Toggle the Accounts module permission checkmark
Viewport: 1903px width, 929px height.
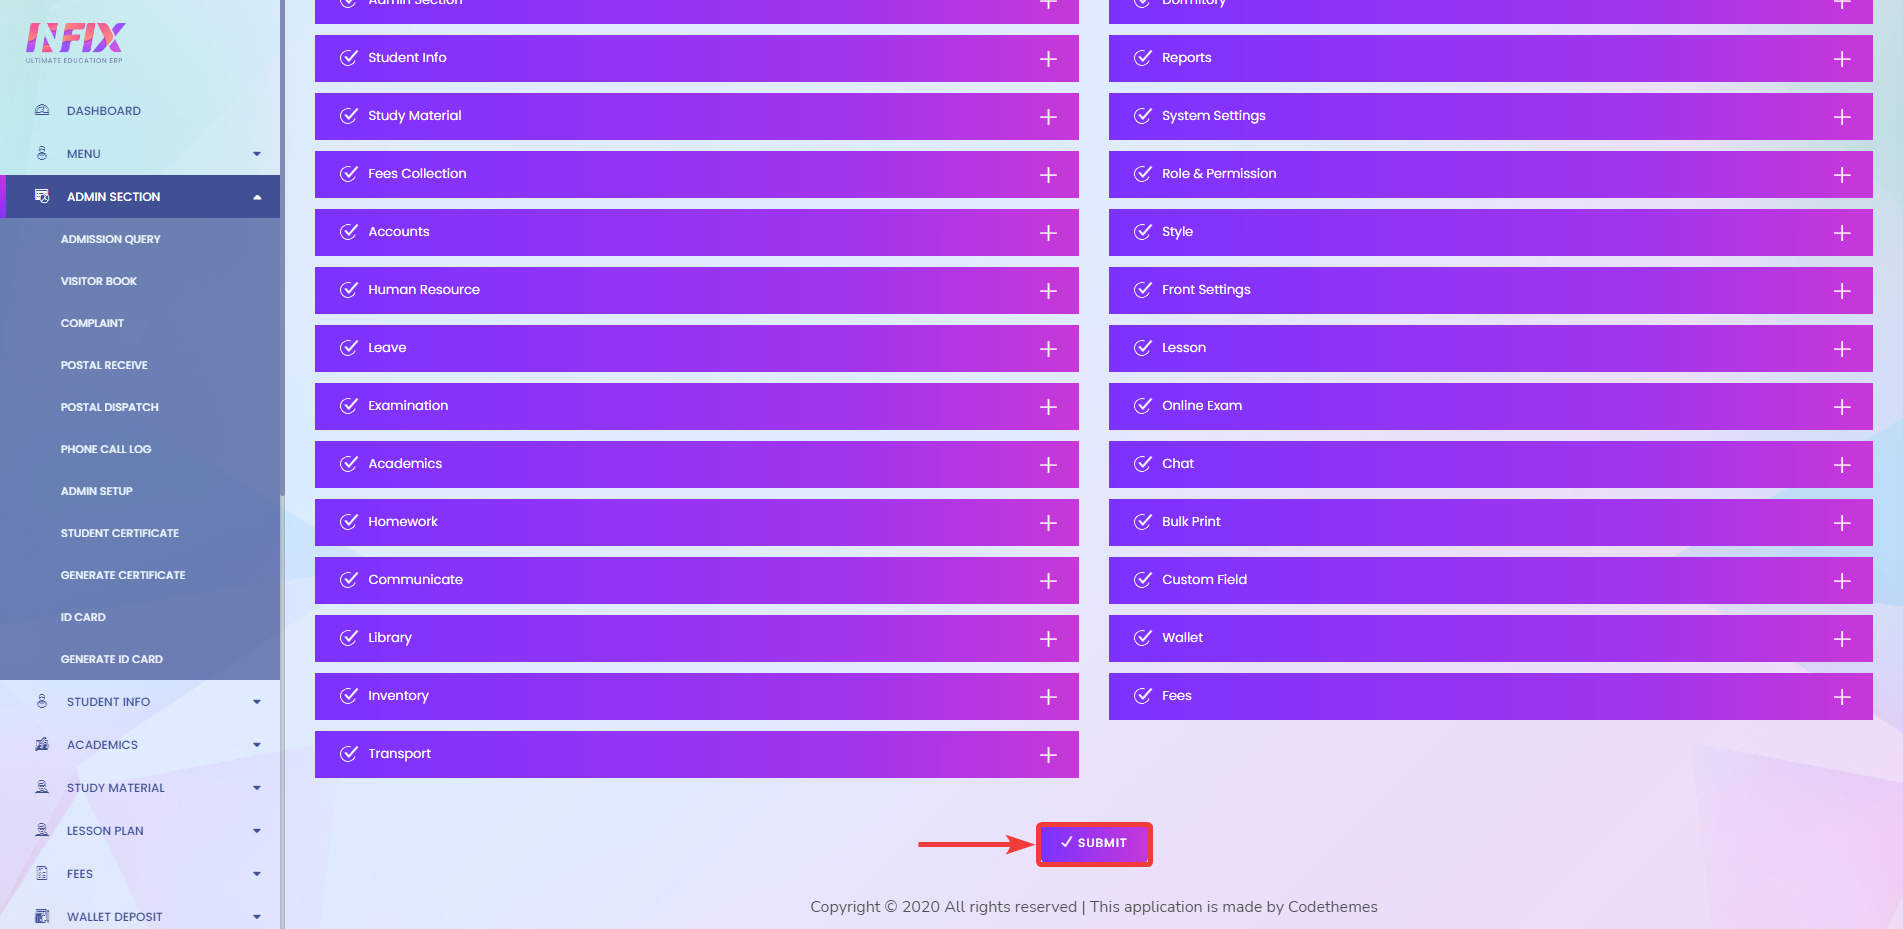point(348,231)
